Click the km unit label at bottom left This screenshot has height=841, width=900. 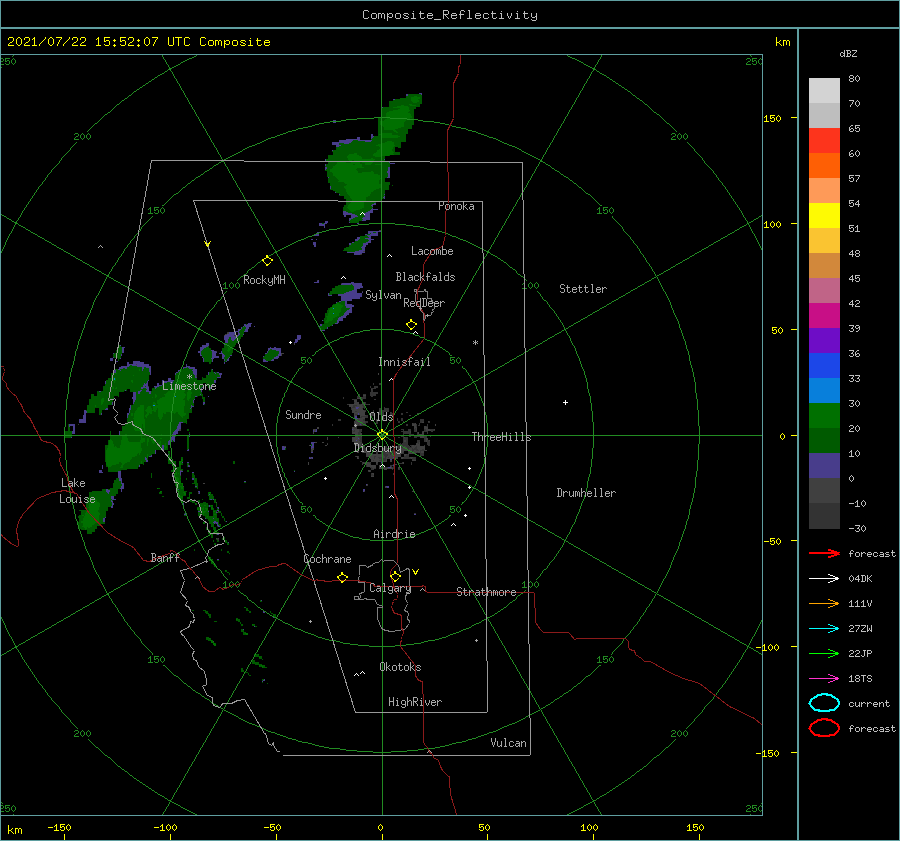click(14, 830)
